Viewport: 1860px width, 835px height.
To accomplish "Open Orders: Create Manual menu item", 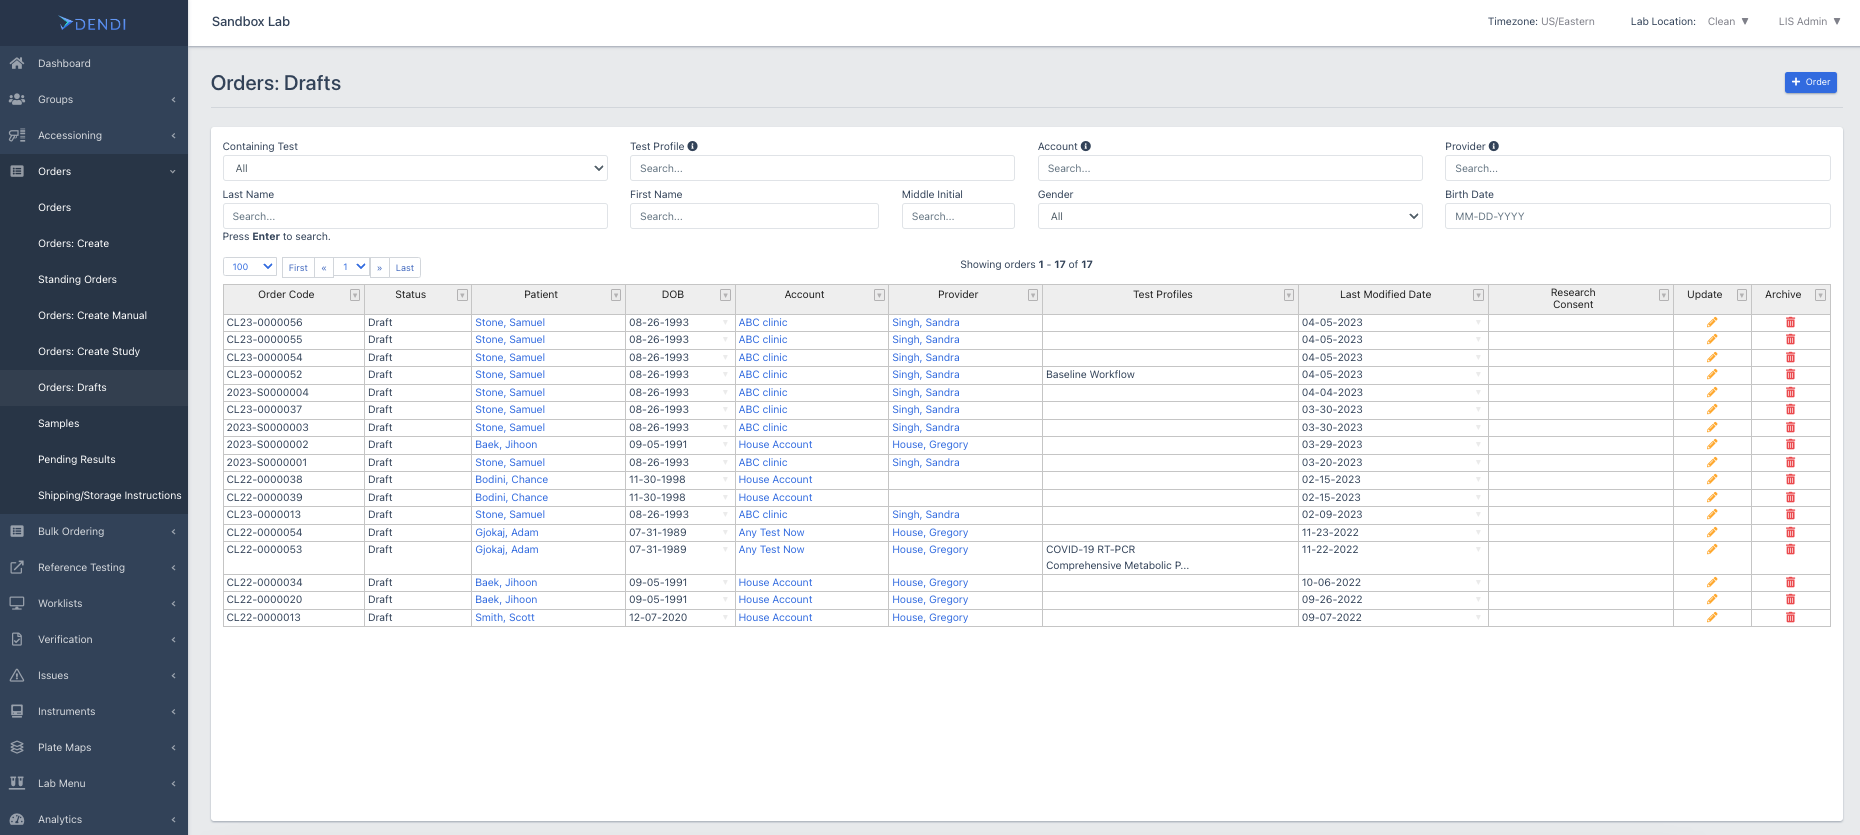I will [x=94, y=315].
